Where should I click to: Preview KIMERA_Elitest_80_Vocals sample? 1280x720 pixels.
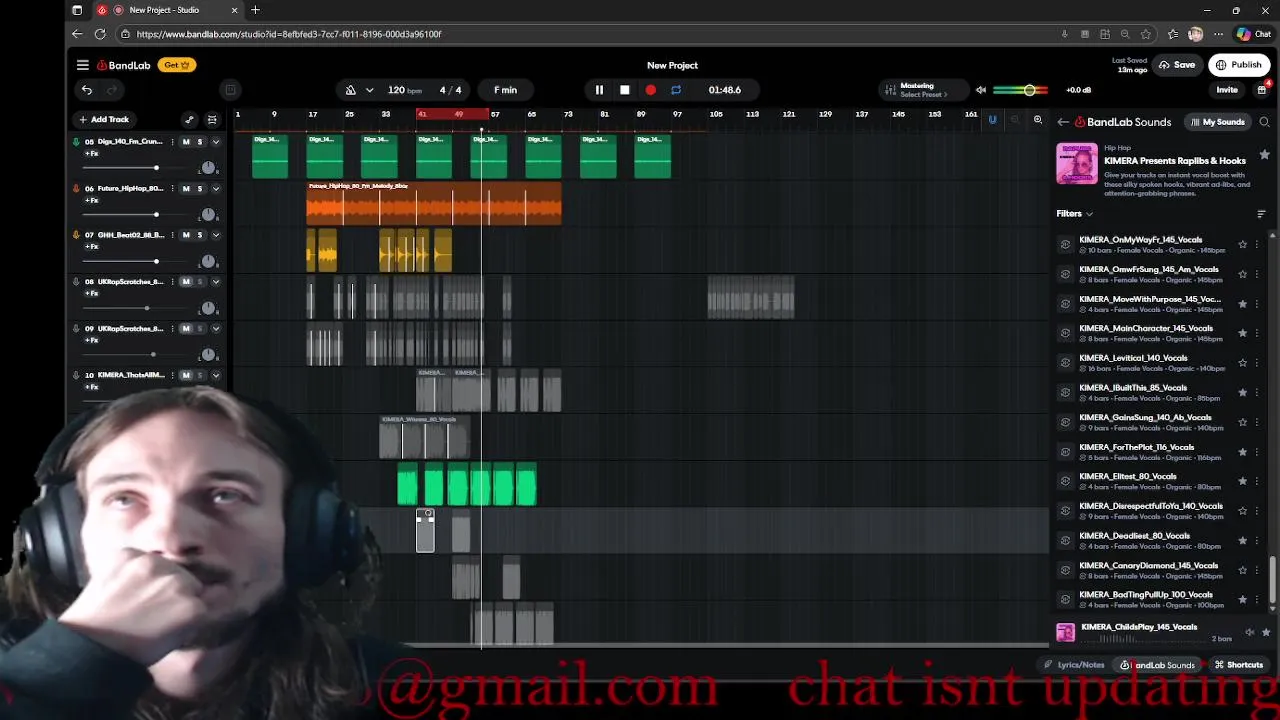(x=1065, y=481)
